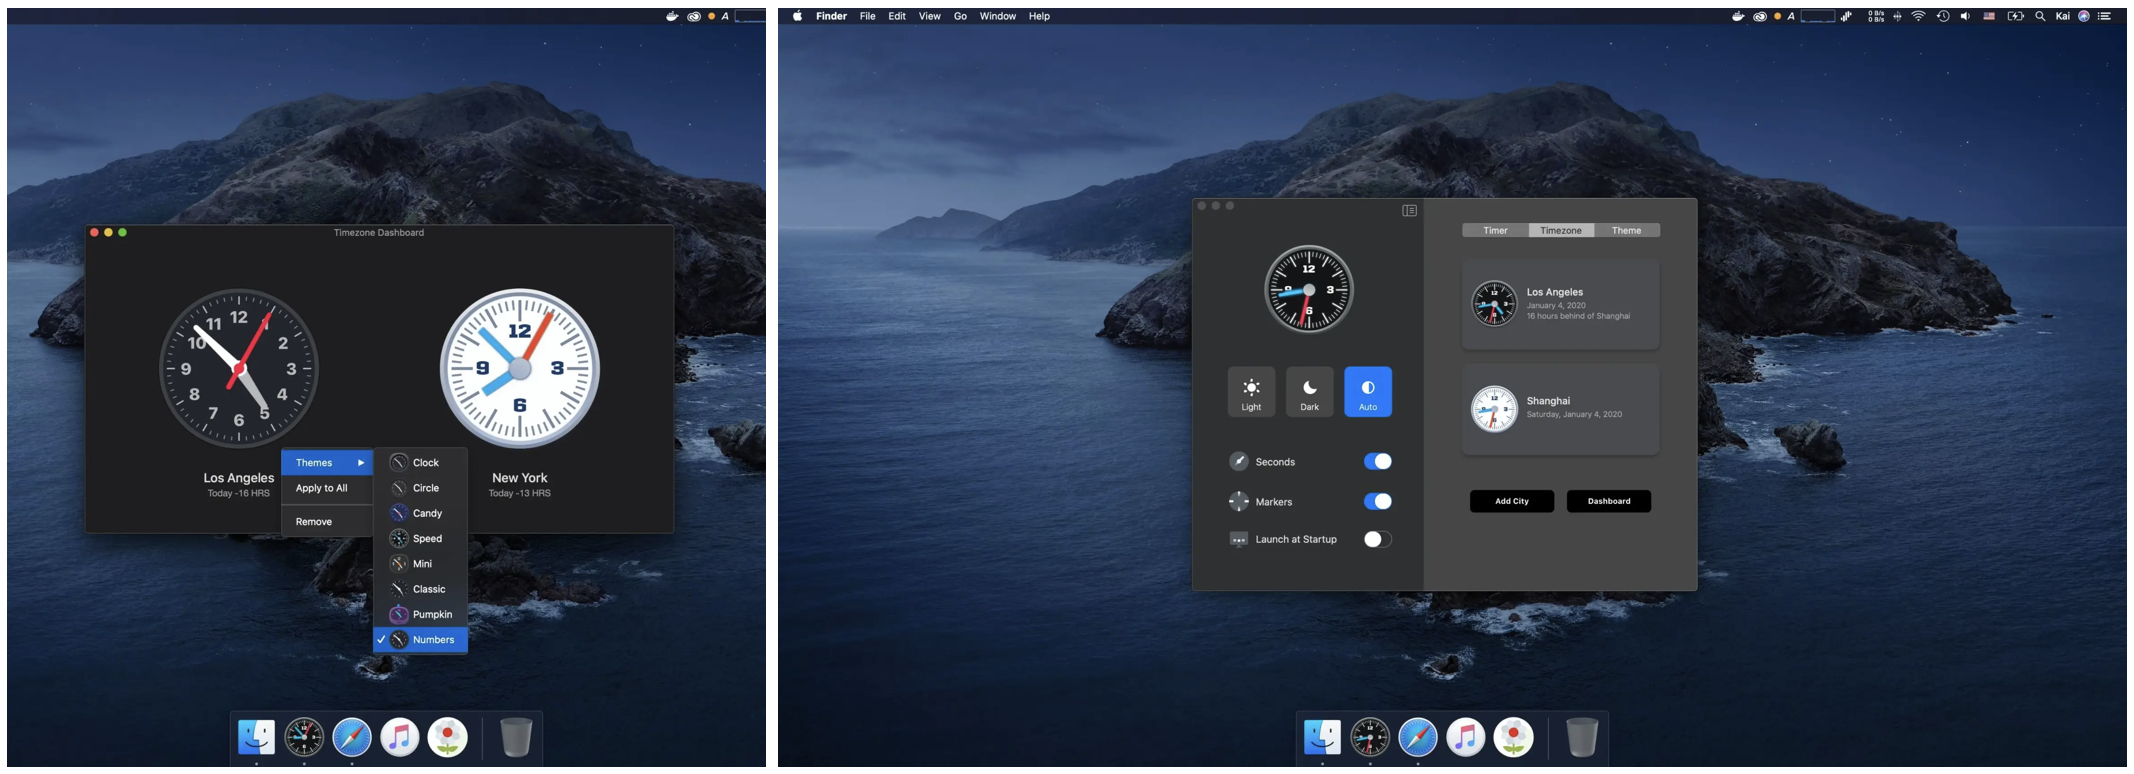The image size is (2134, 774).
Task: Click the 'Timezone Dashboard' window title
Action: coord(379,232)
